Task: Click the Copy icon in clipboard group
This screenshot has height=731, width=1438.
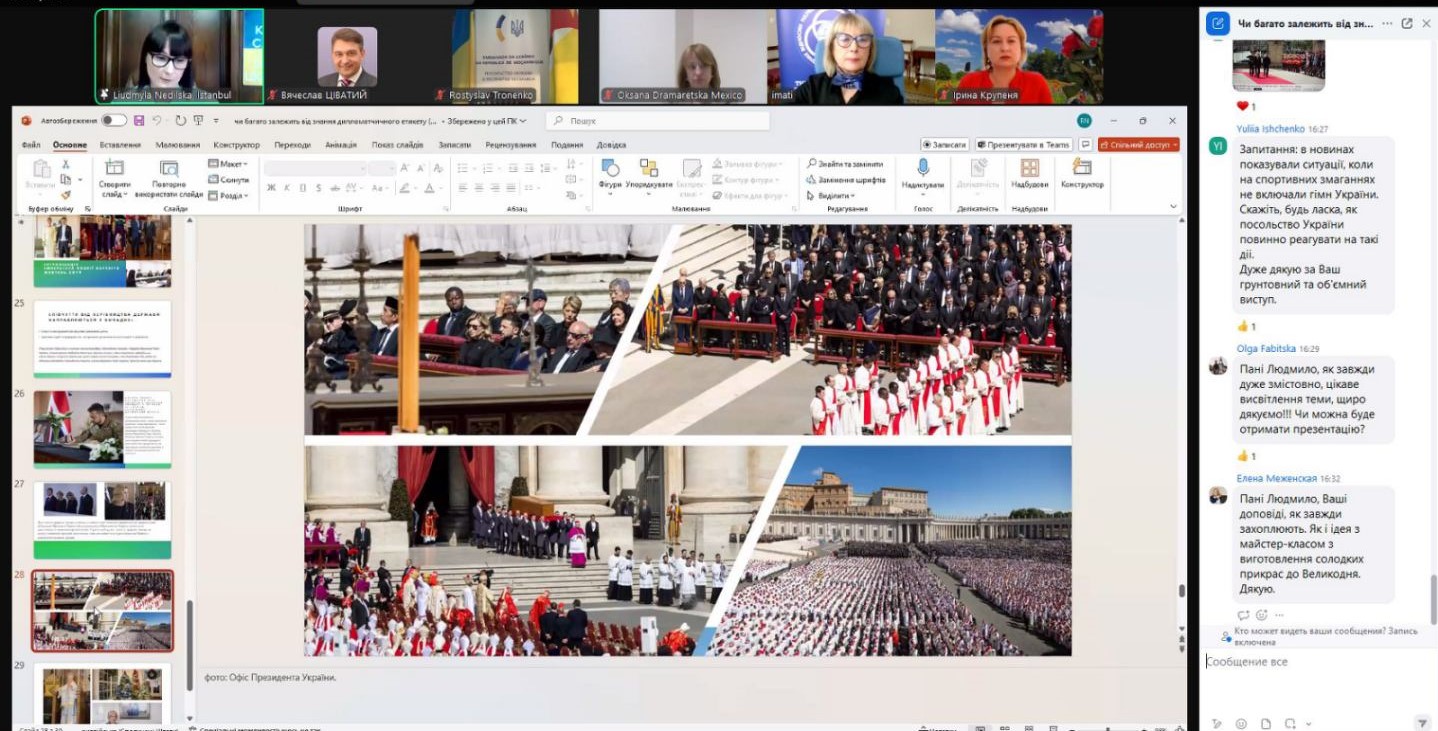Action: [x=66, y=180]
